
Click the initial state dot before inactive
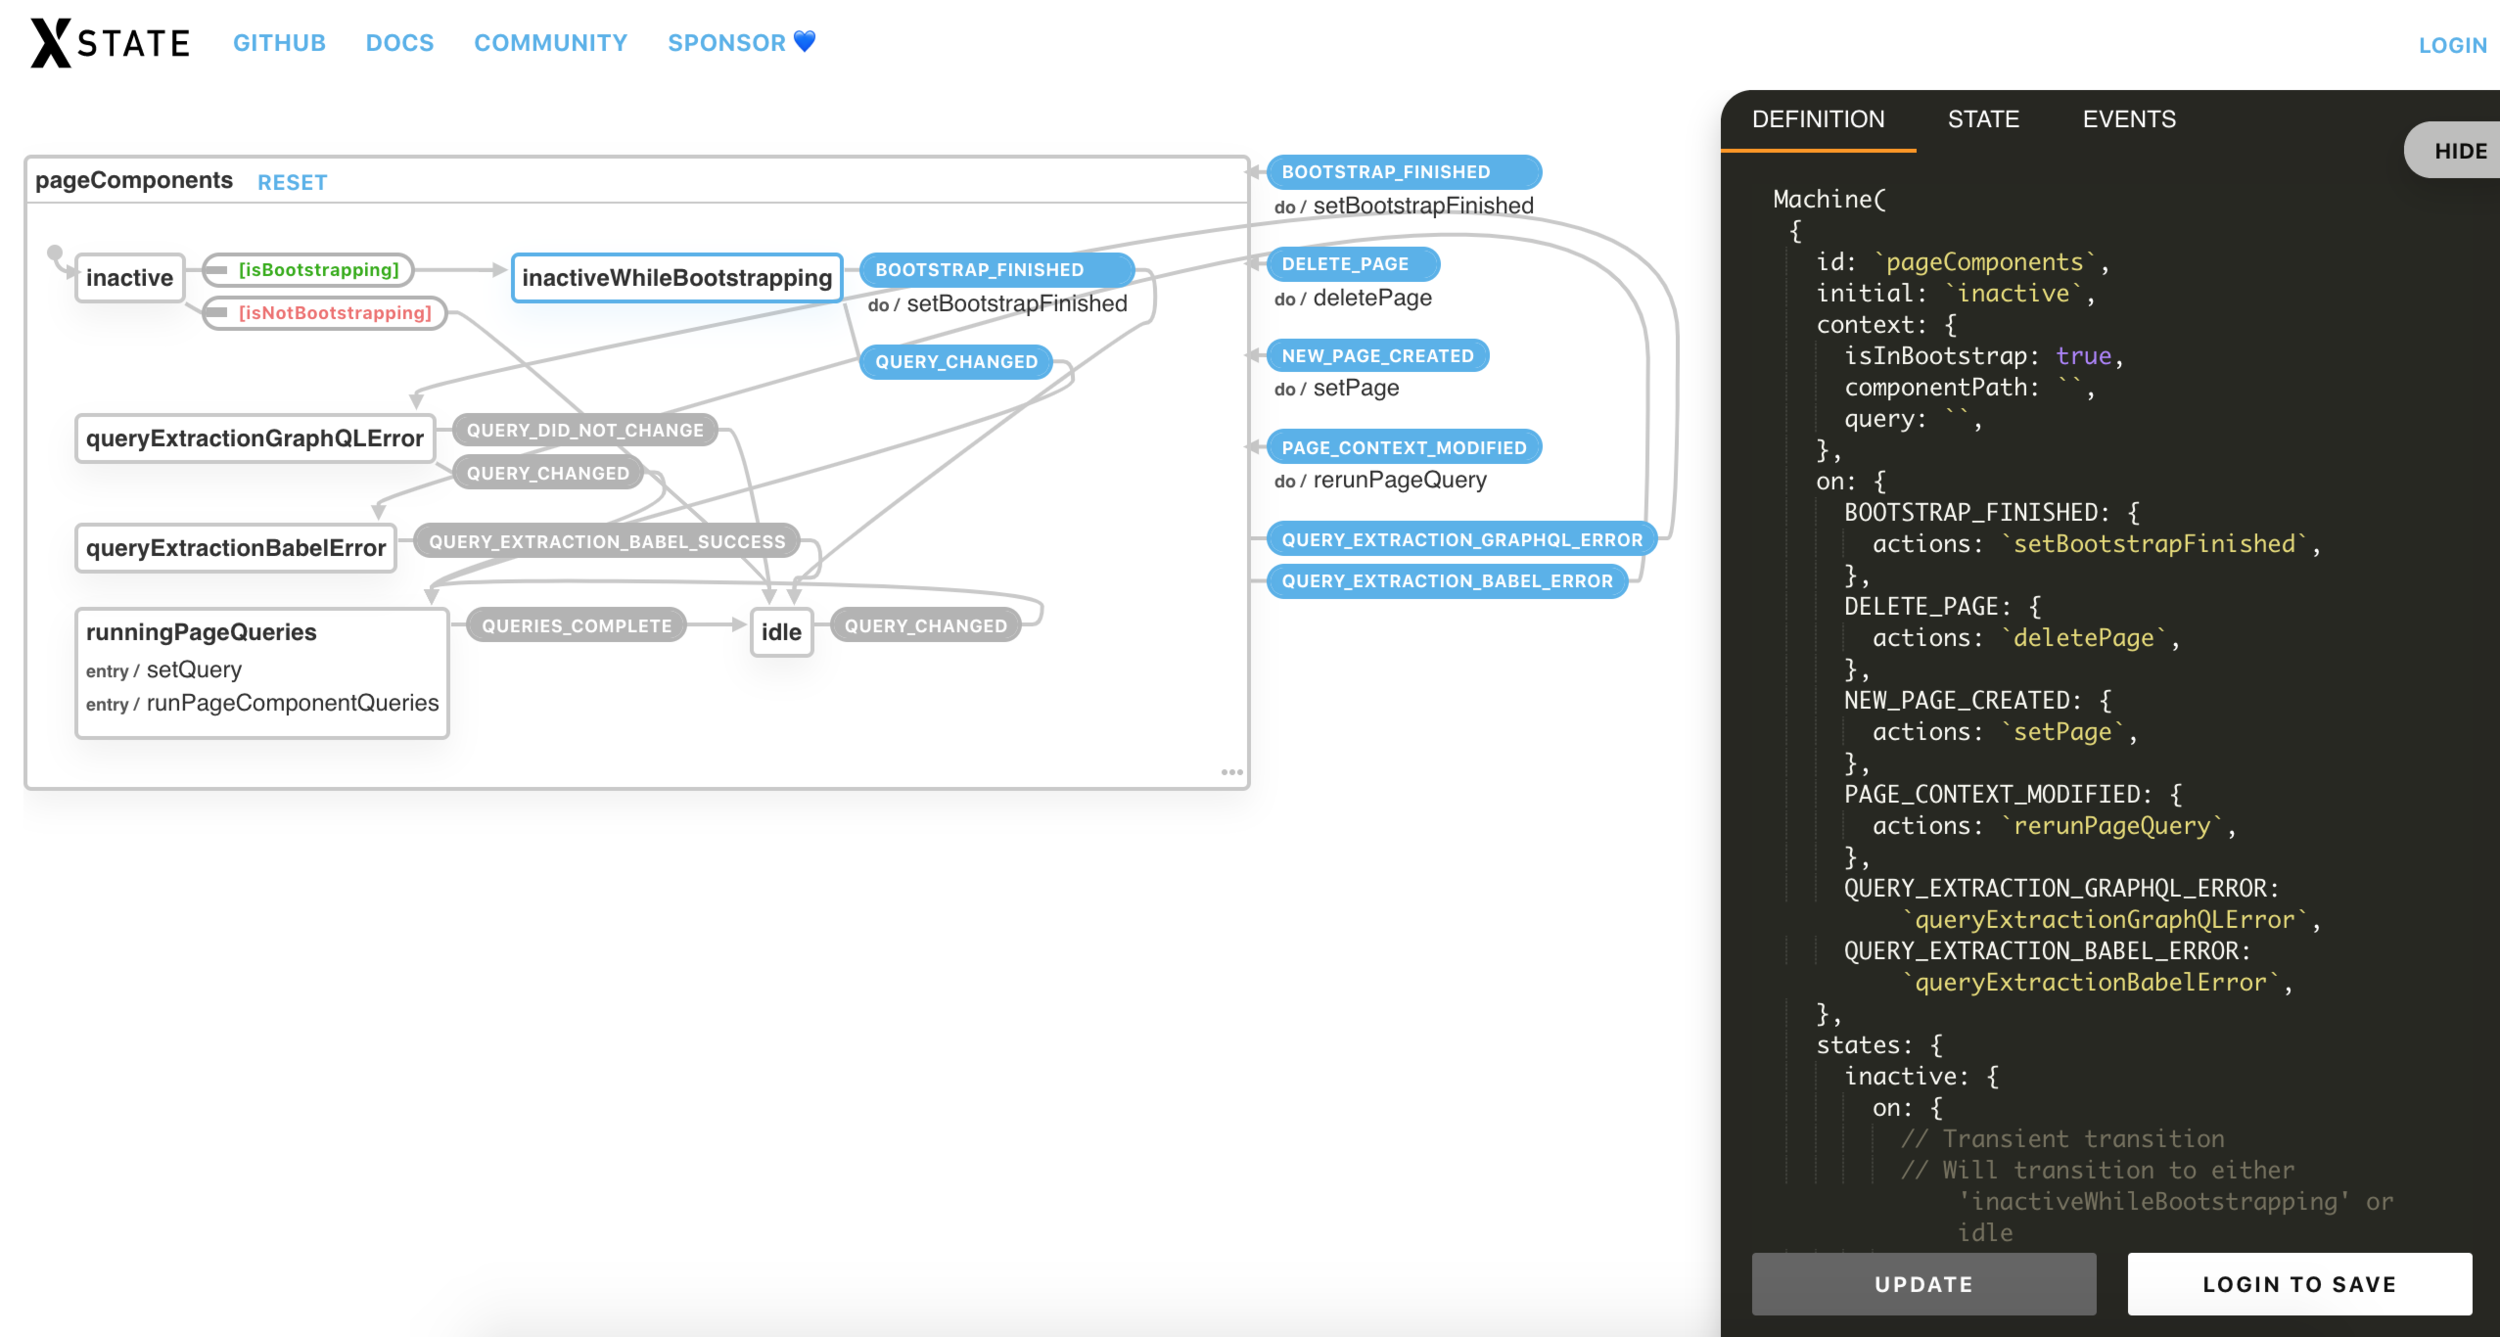[x=55, y=253]
